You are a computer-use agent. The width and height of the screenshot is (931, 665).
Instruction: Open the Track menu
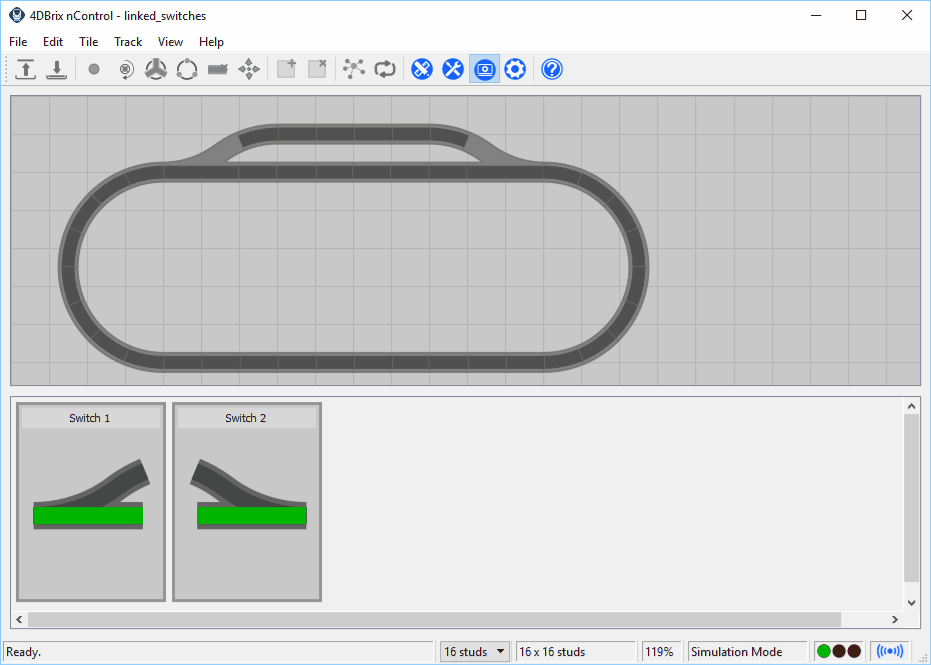128,42
